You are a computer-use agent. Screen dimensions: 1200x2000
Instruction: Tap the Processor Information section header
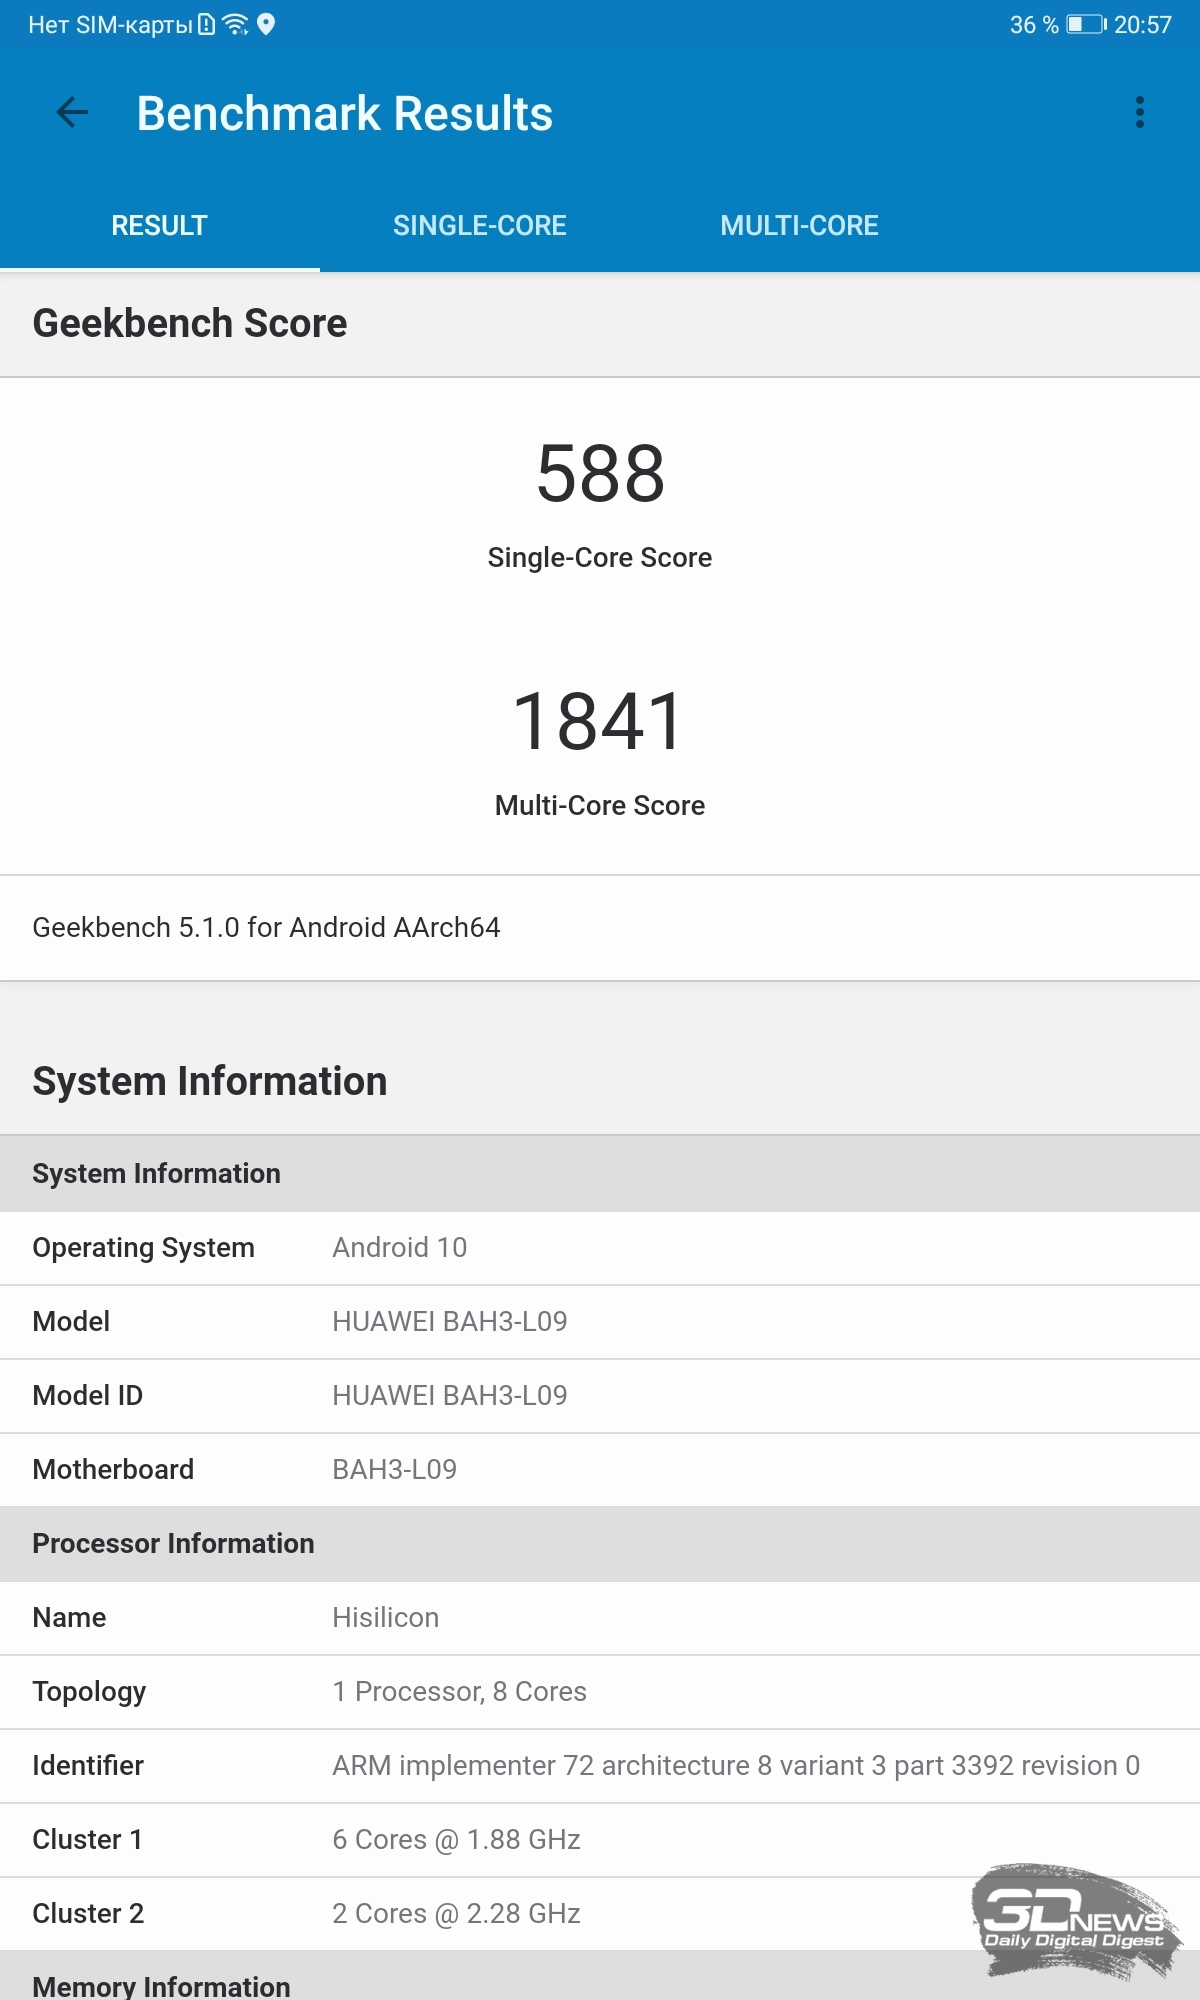600,1543
